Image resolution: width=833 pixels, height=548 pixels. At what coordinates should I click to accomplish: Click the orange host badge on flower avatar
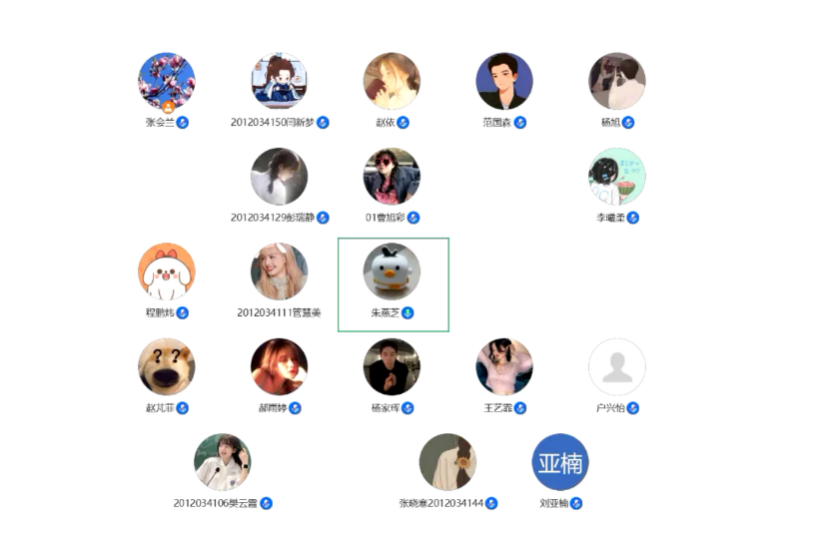pos(168,107)
